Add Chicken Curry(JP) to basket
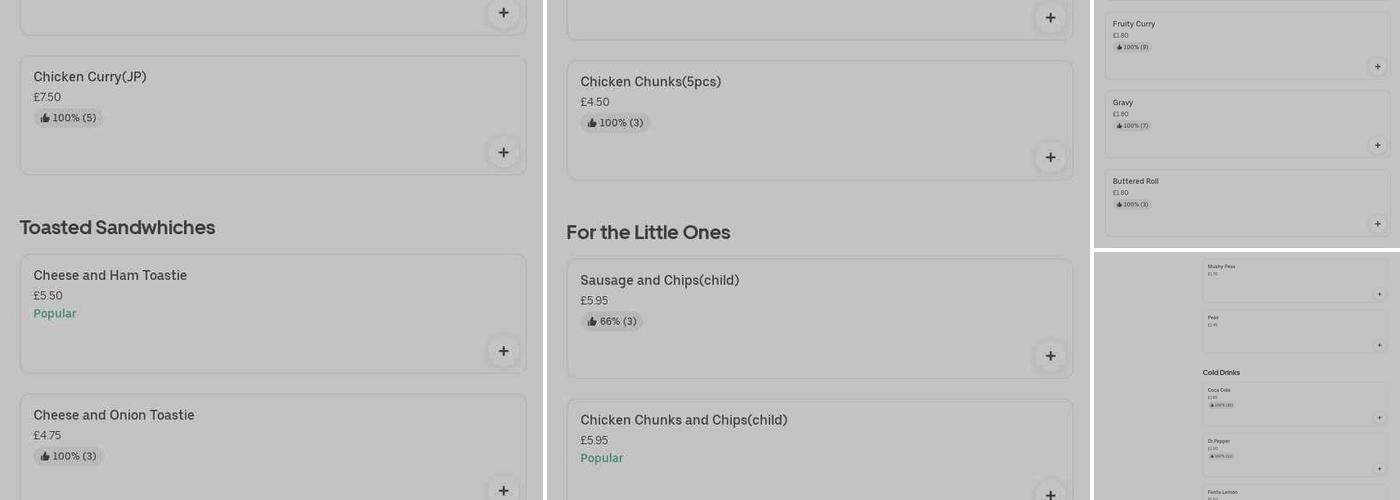1400x500 pixels. point(503,152)
